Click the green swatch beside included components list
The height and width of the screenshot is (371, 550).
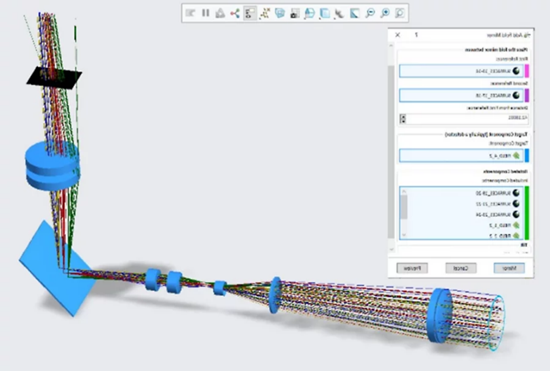[526, 213]
